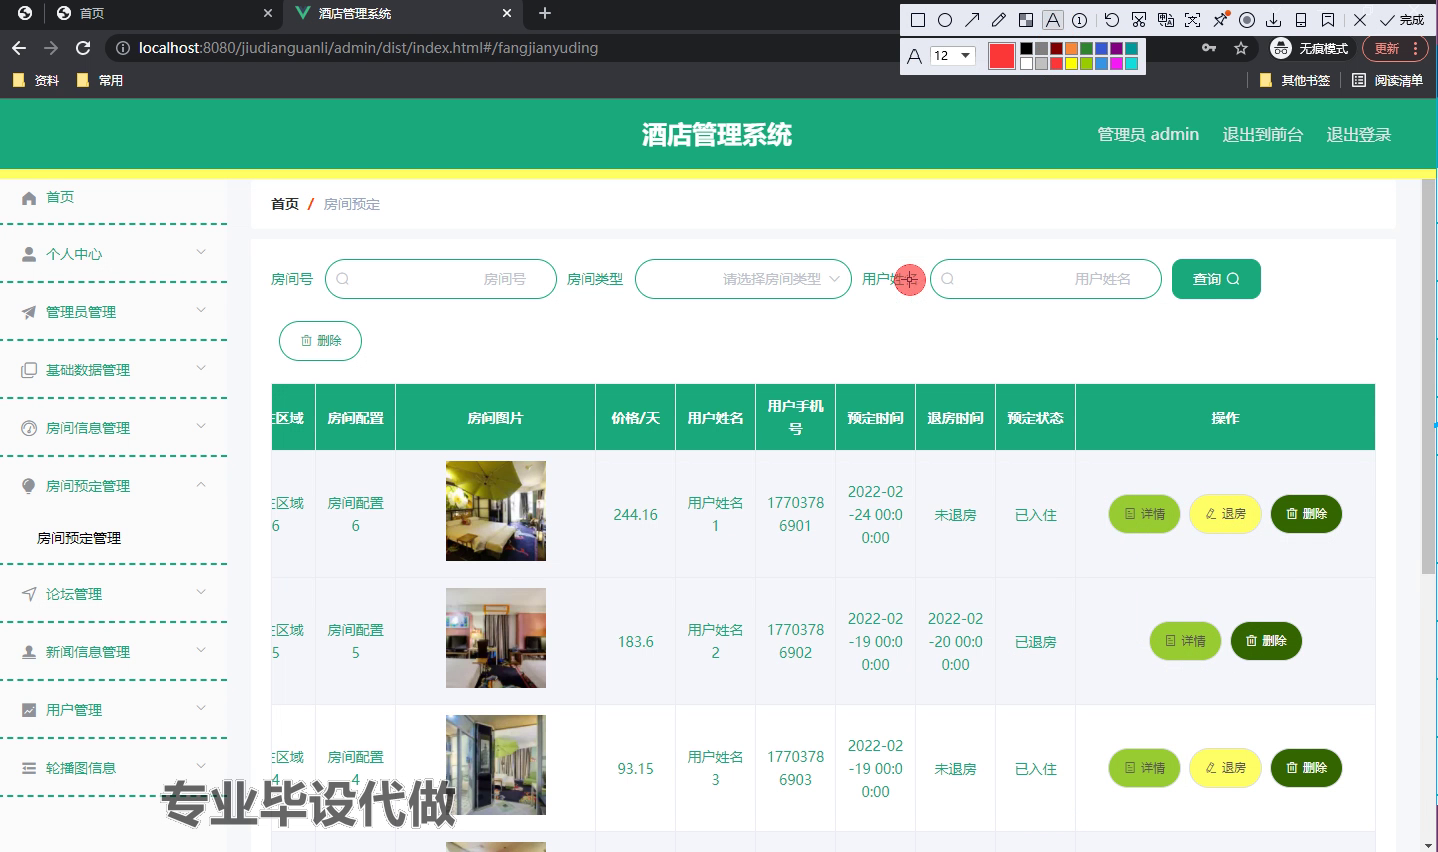Screen dimensions: 1438x852
Task: Expand the 论坛管理 sidebar menu
Action: tap(113, 594)
